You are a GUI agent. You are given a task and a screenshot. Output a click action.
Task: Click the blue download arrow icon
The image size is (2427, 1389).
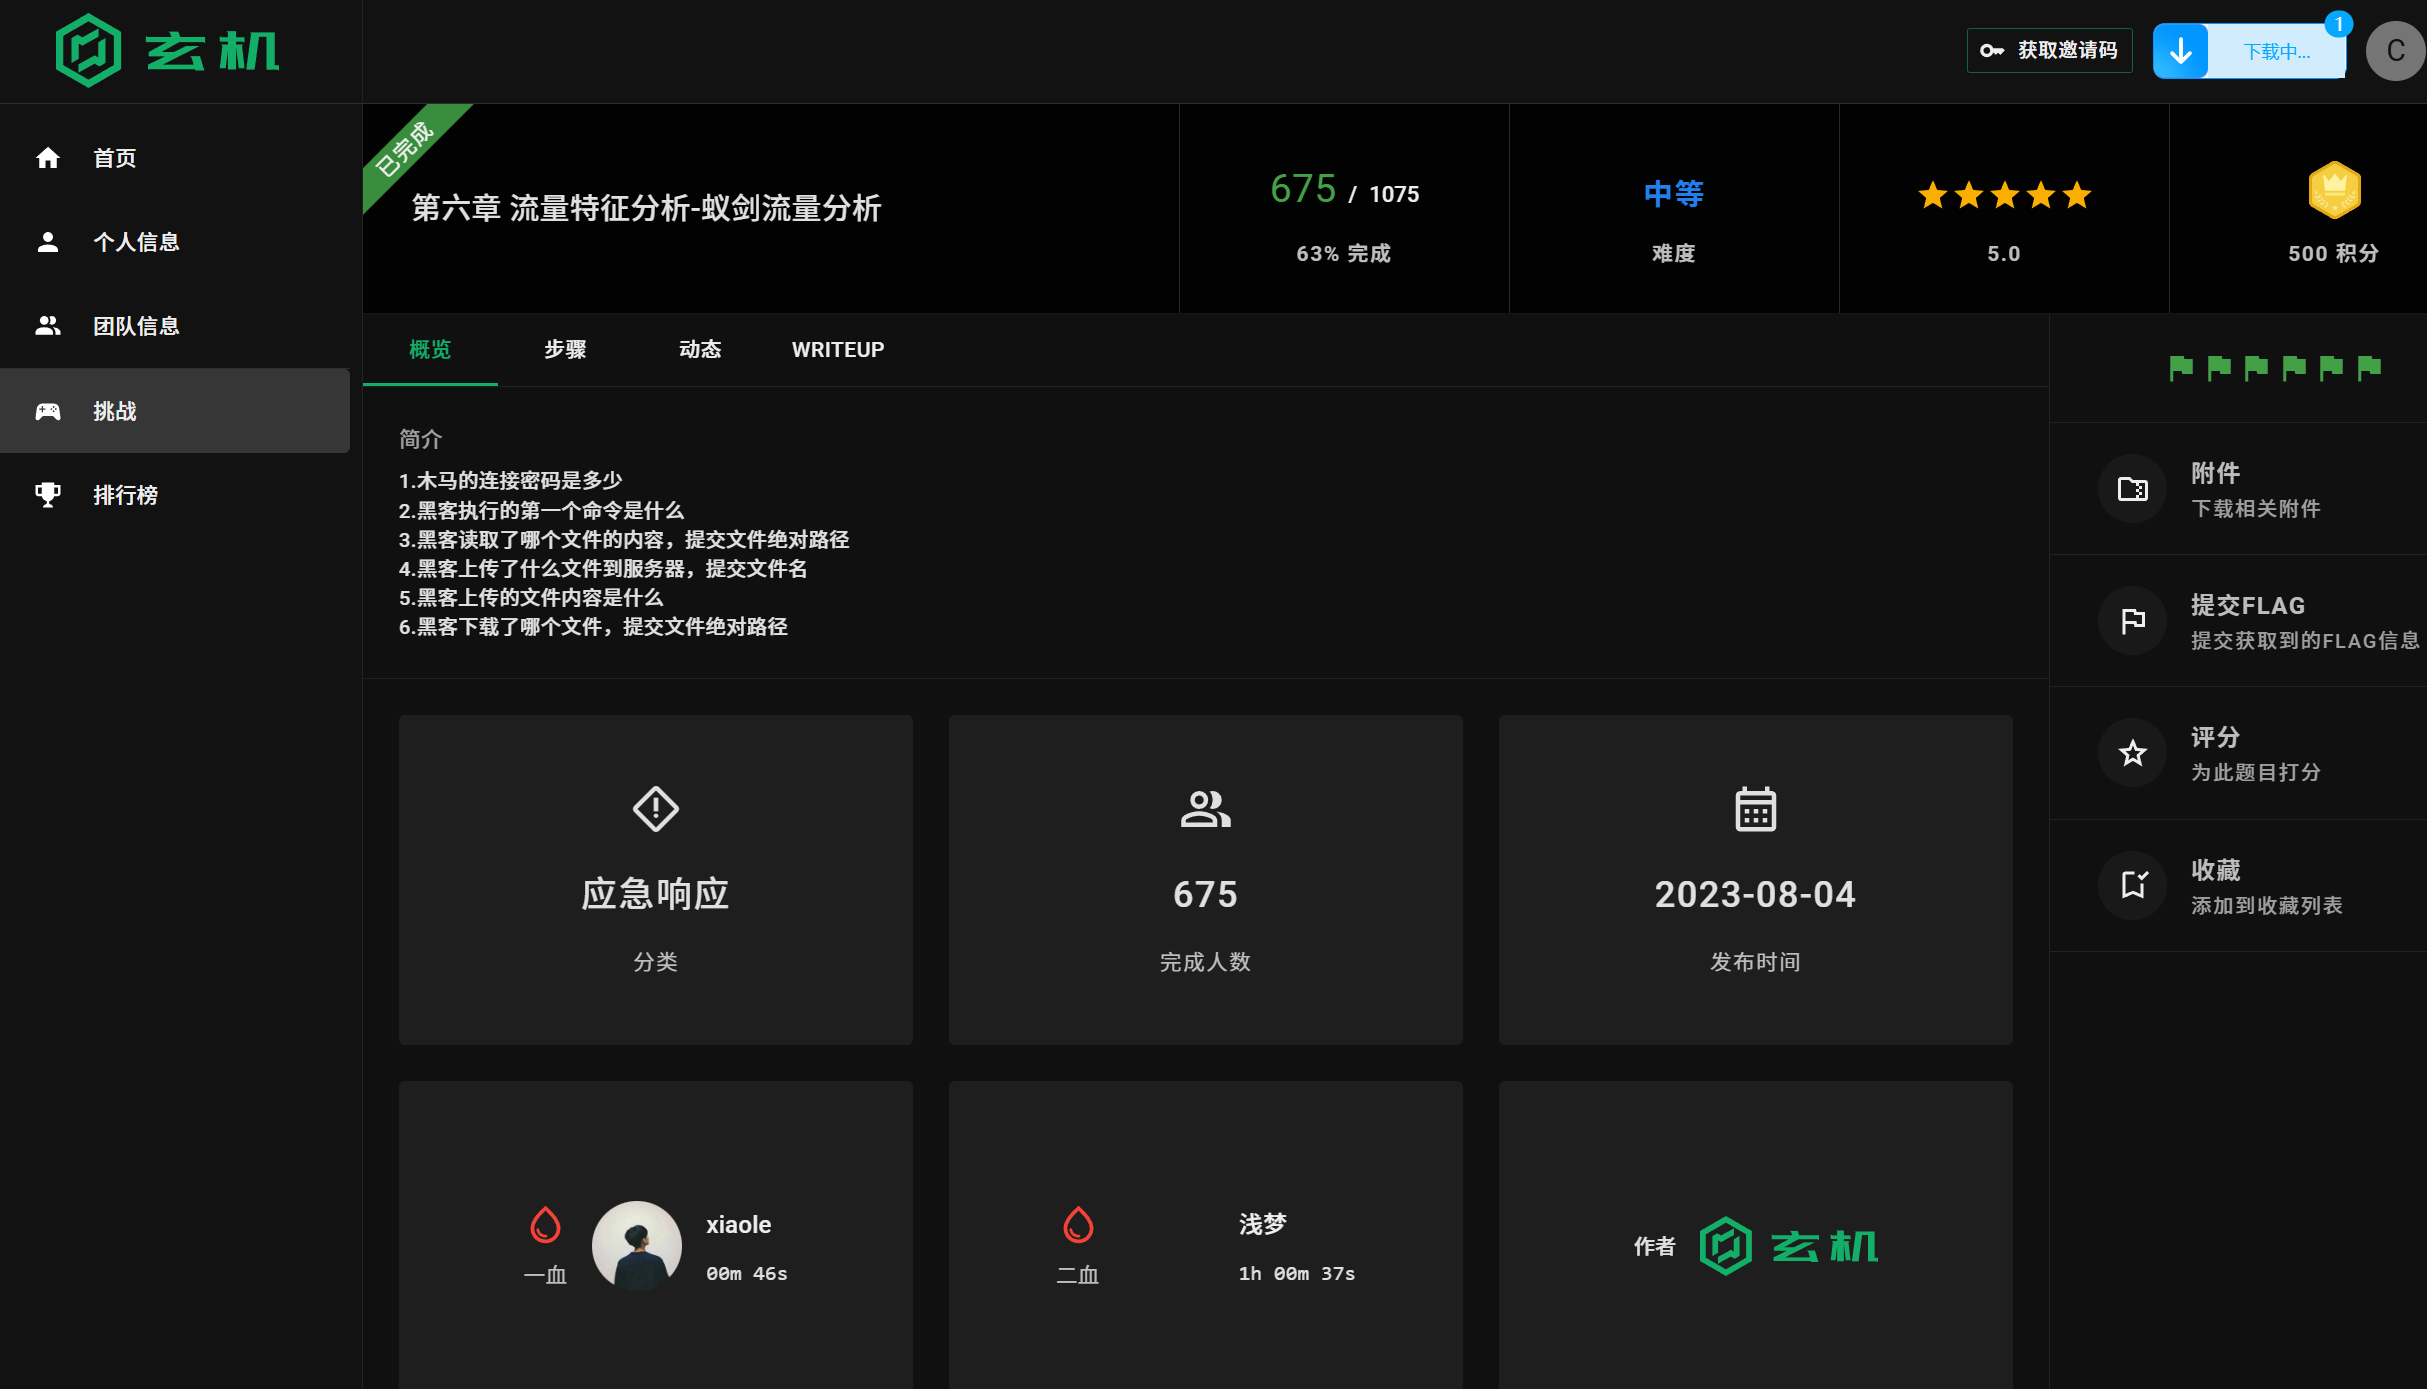pyautogui.click(x=2180, y=51)
